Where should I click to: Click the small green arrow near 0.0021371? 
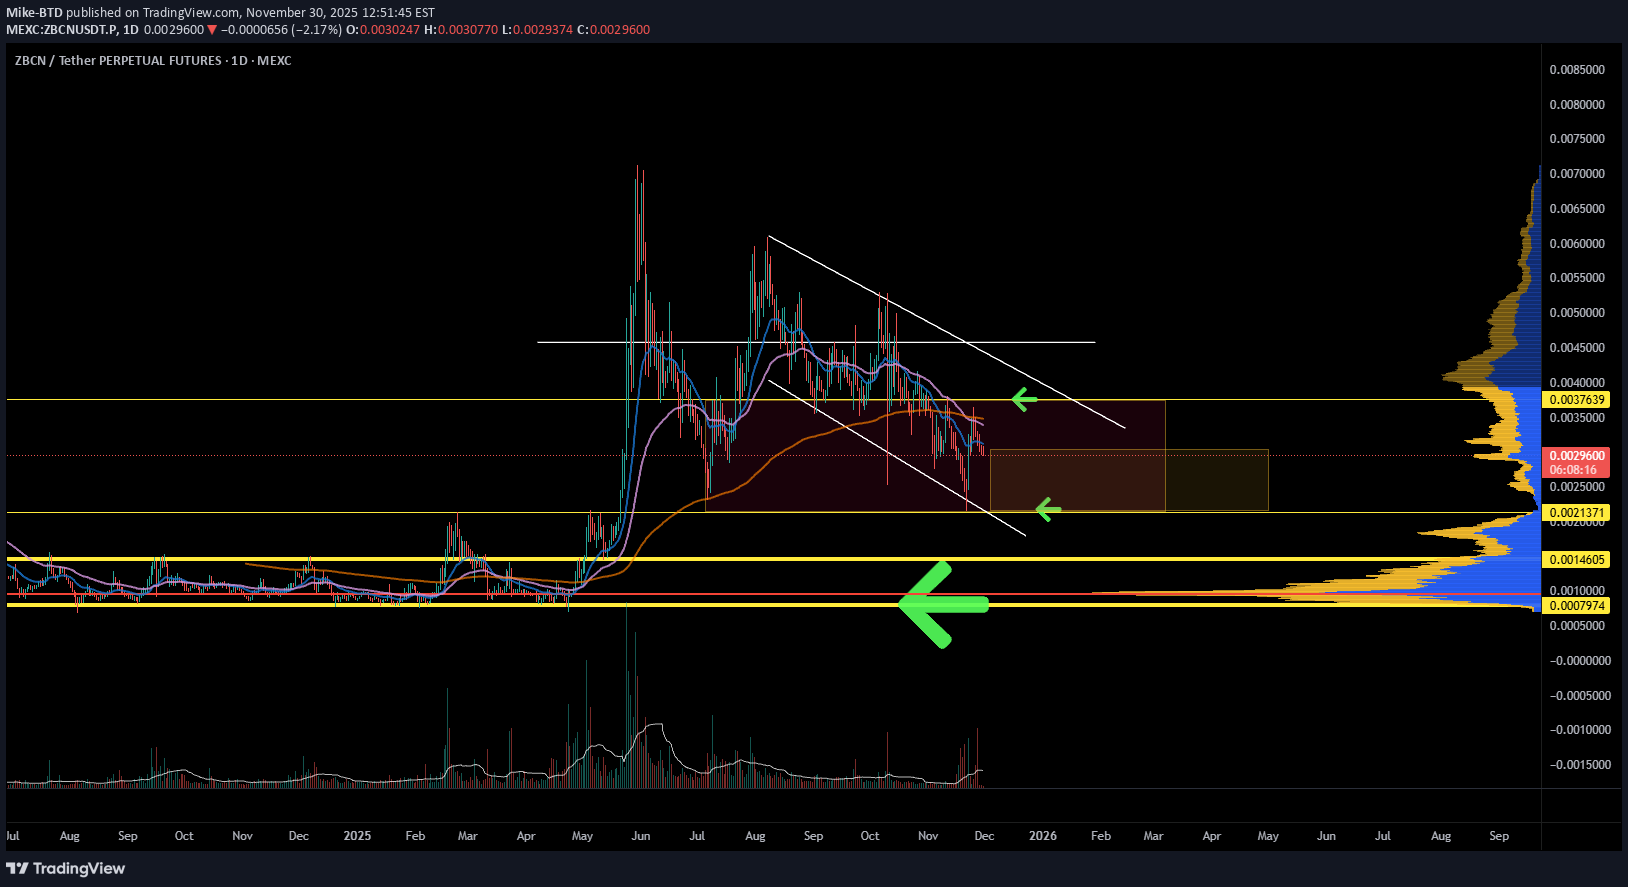1046,511
